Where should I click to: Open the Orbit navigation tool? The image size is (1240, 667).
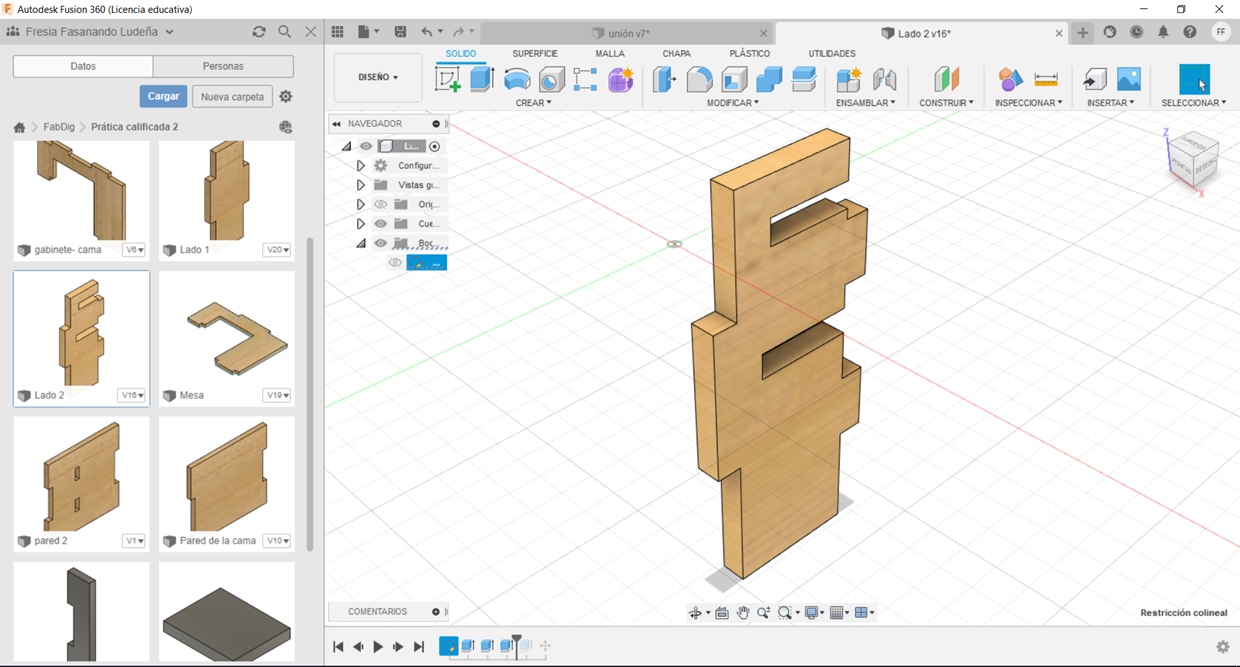(695, 613)
